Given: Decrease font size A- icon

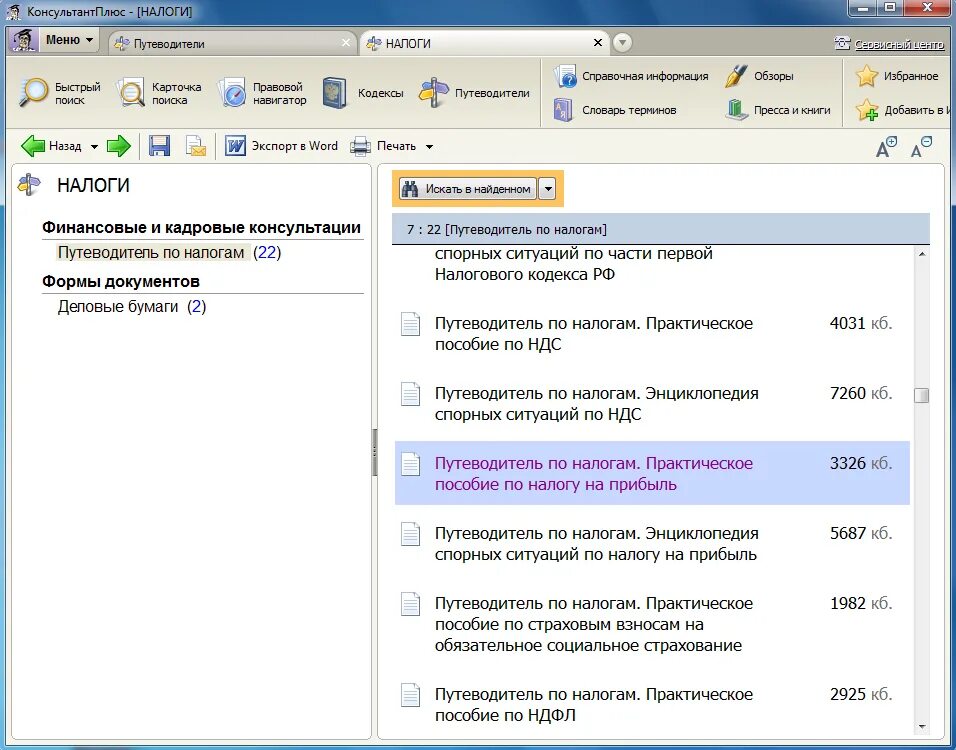Looking at the screenshot, I should 921,147.
